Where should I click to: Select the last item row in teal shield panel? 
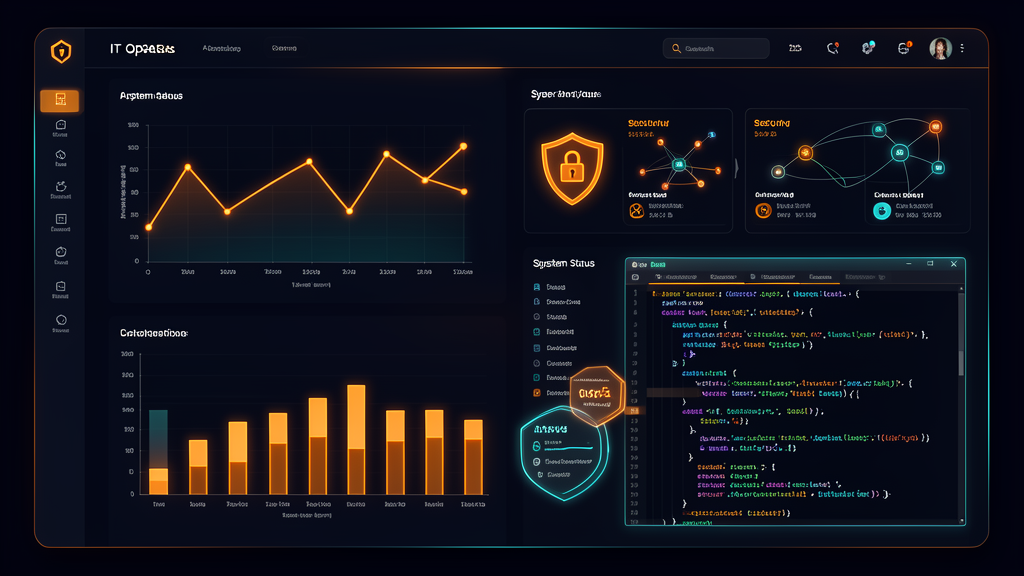[x=555, y=475]
